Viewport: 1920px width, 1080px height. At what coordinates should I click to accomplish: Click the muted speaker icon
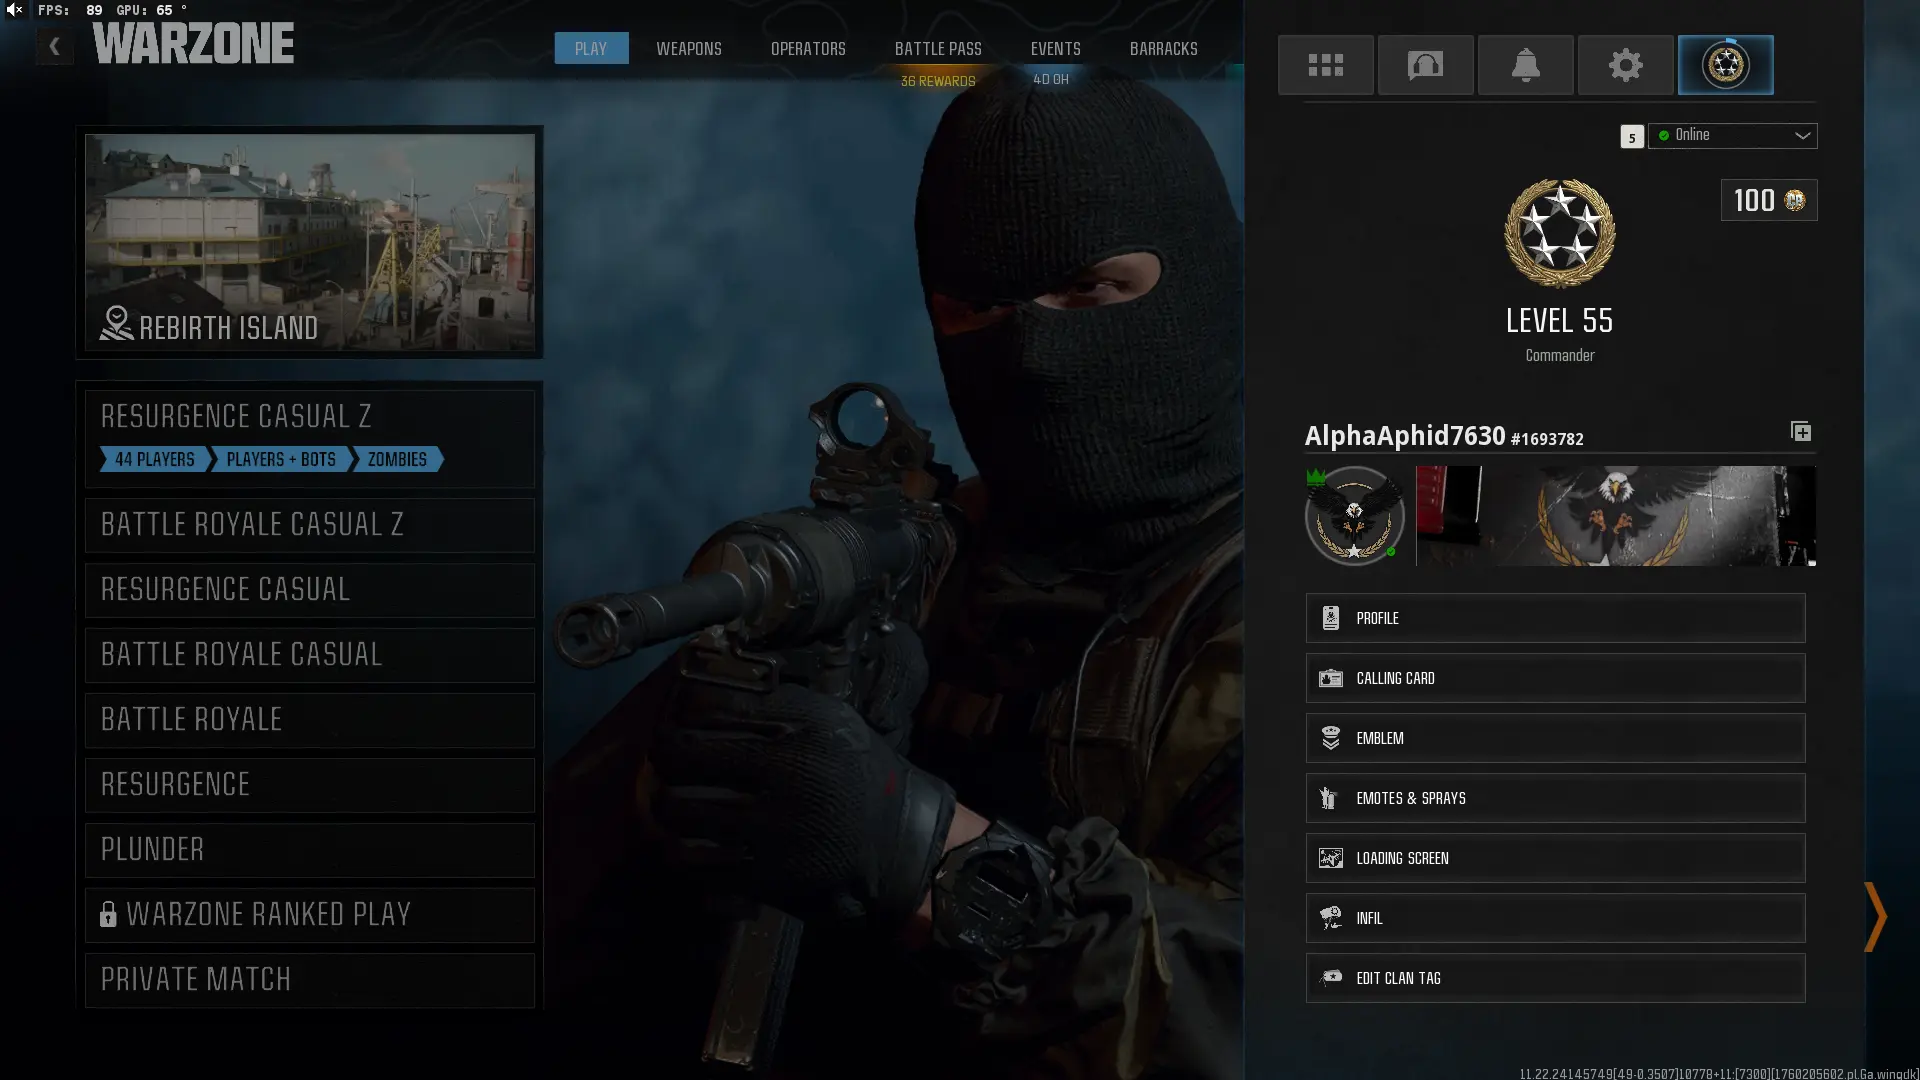click(14, 10)
